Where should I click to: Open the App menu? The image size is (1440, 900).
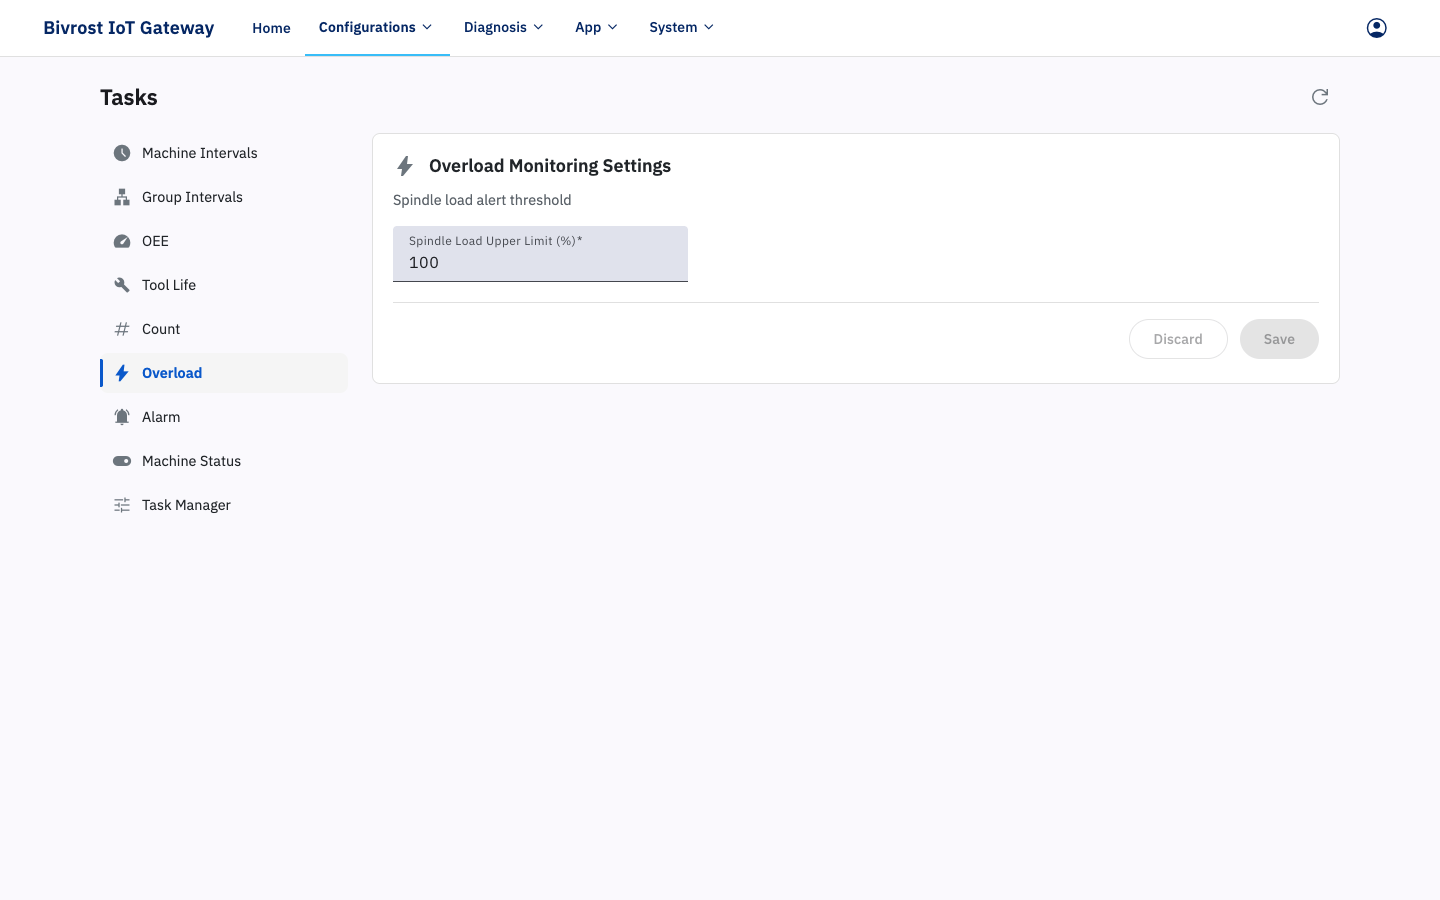click(x=598, y=28)
